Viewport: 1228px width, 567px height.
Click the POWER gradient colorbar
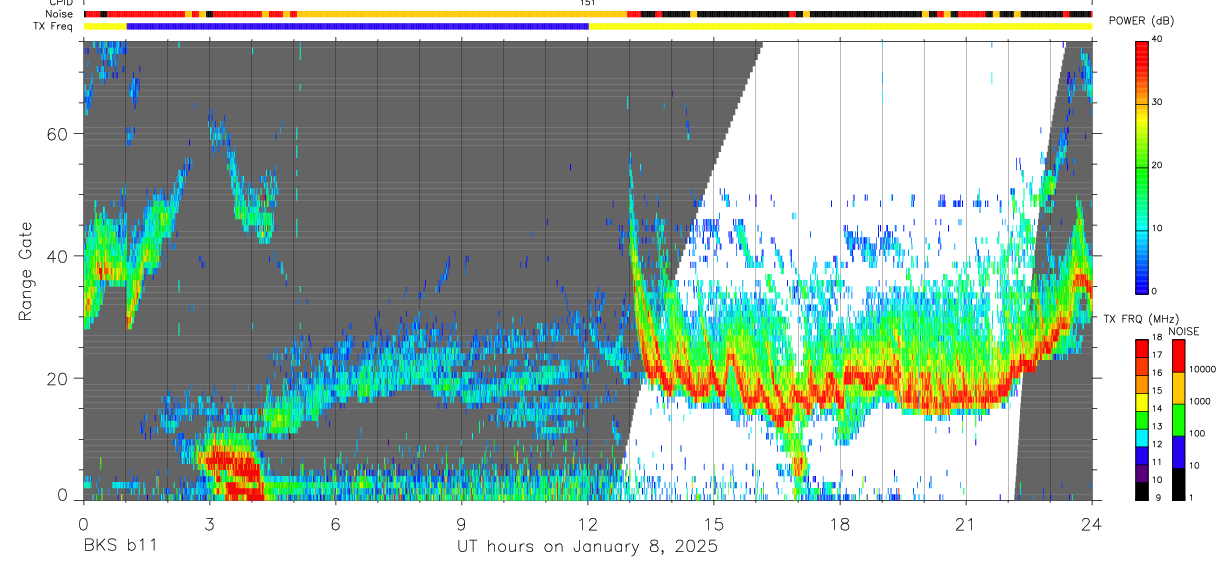1142,166
